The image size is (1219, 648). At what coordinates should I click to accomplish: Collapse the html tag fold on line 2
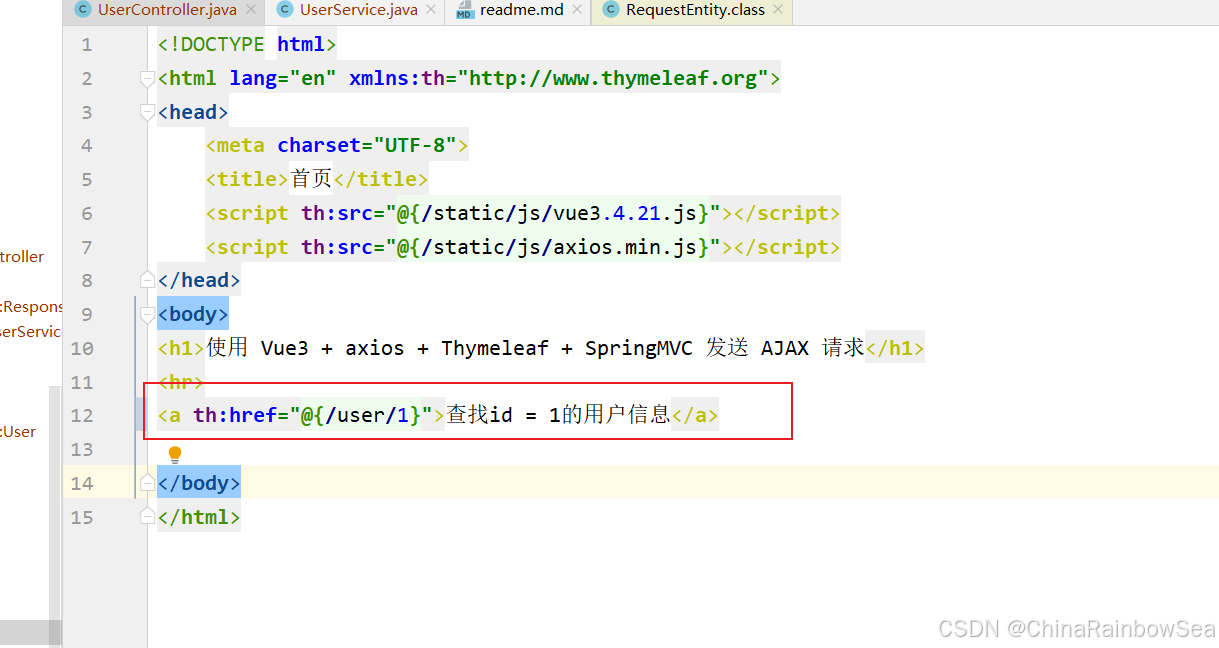click(148, 79)
